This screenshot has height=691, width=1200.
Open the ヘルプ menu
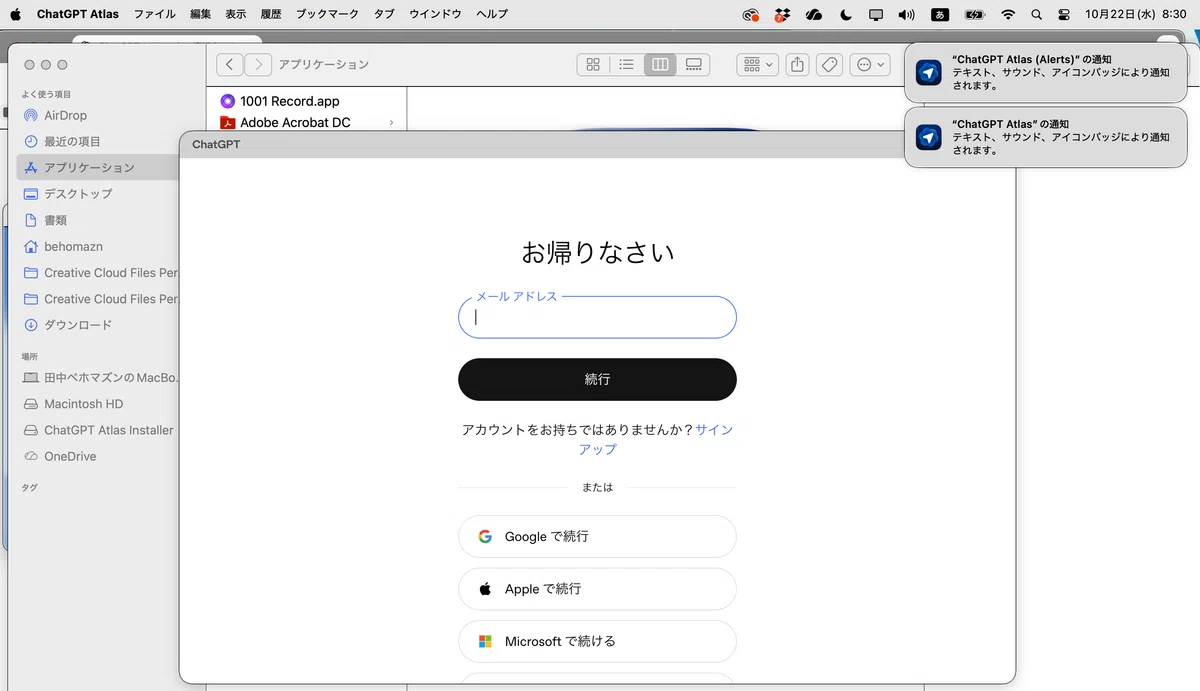click(x=492, y=14)
